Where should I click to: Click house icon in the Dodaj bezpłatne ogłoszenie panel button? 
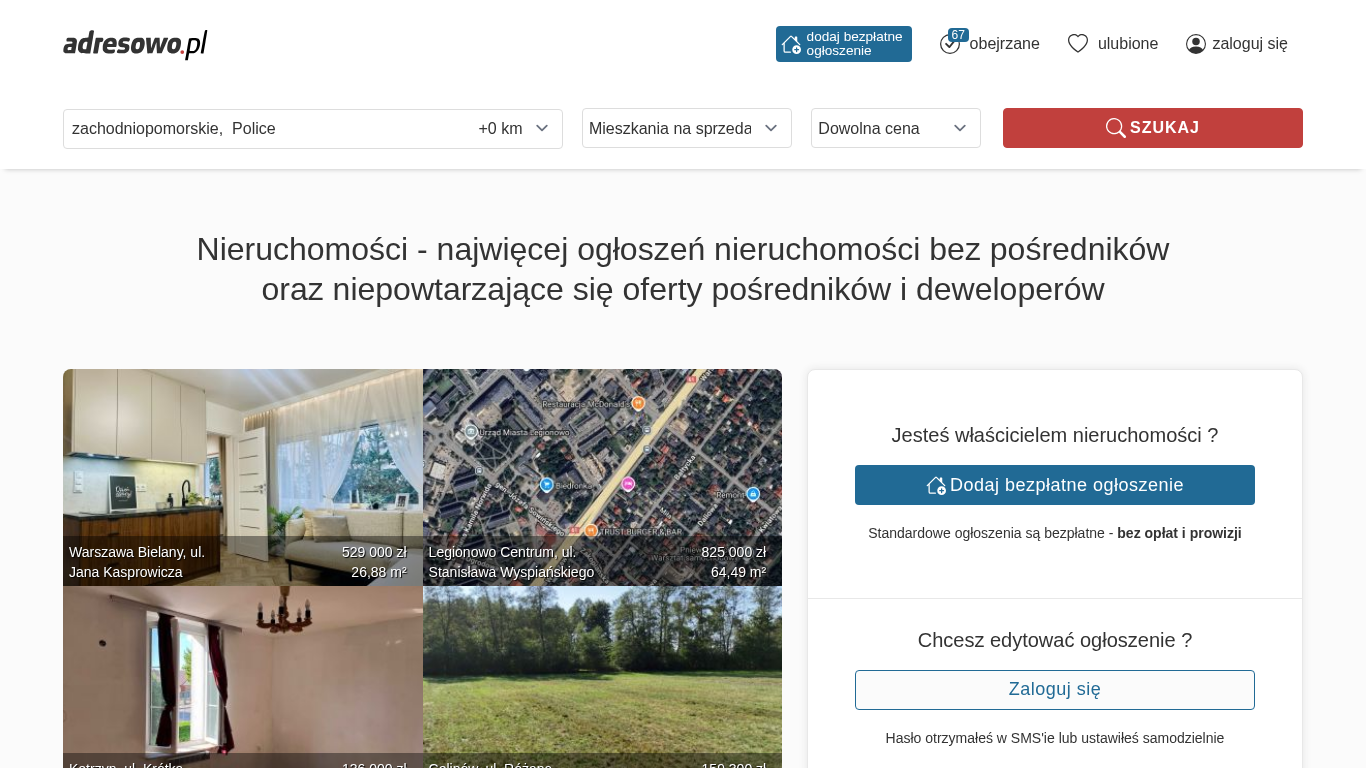936,485
